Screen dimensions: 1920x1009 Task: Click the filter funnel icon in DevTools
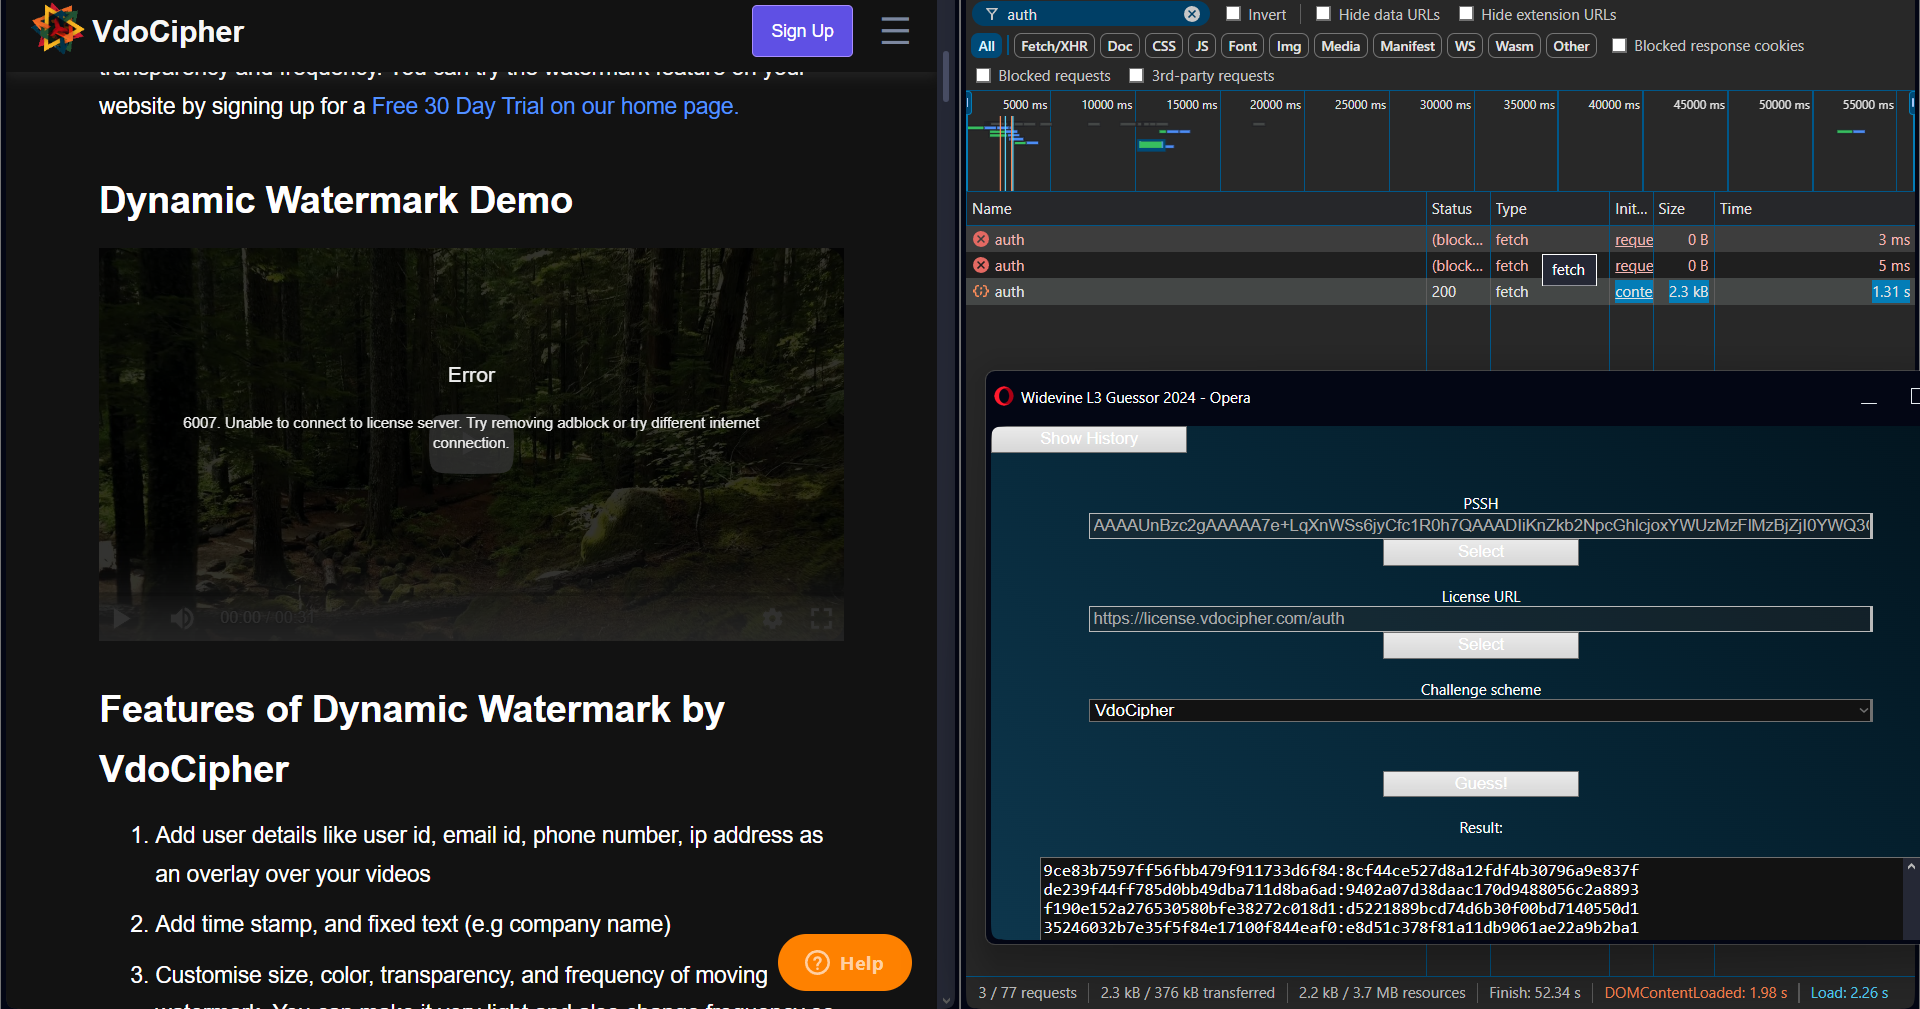point(992,14)
